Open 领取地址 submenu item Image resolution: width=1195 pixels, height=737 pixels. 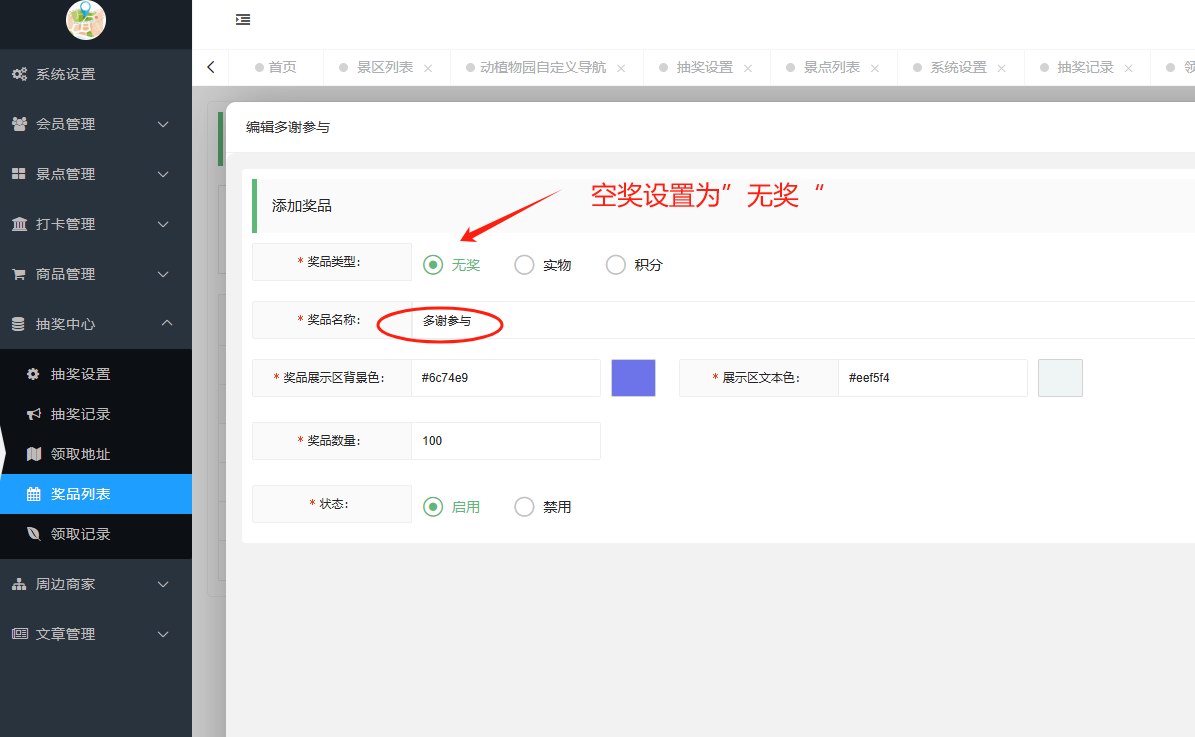pos(96,454)
